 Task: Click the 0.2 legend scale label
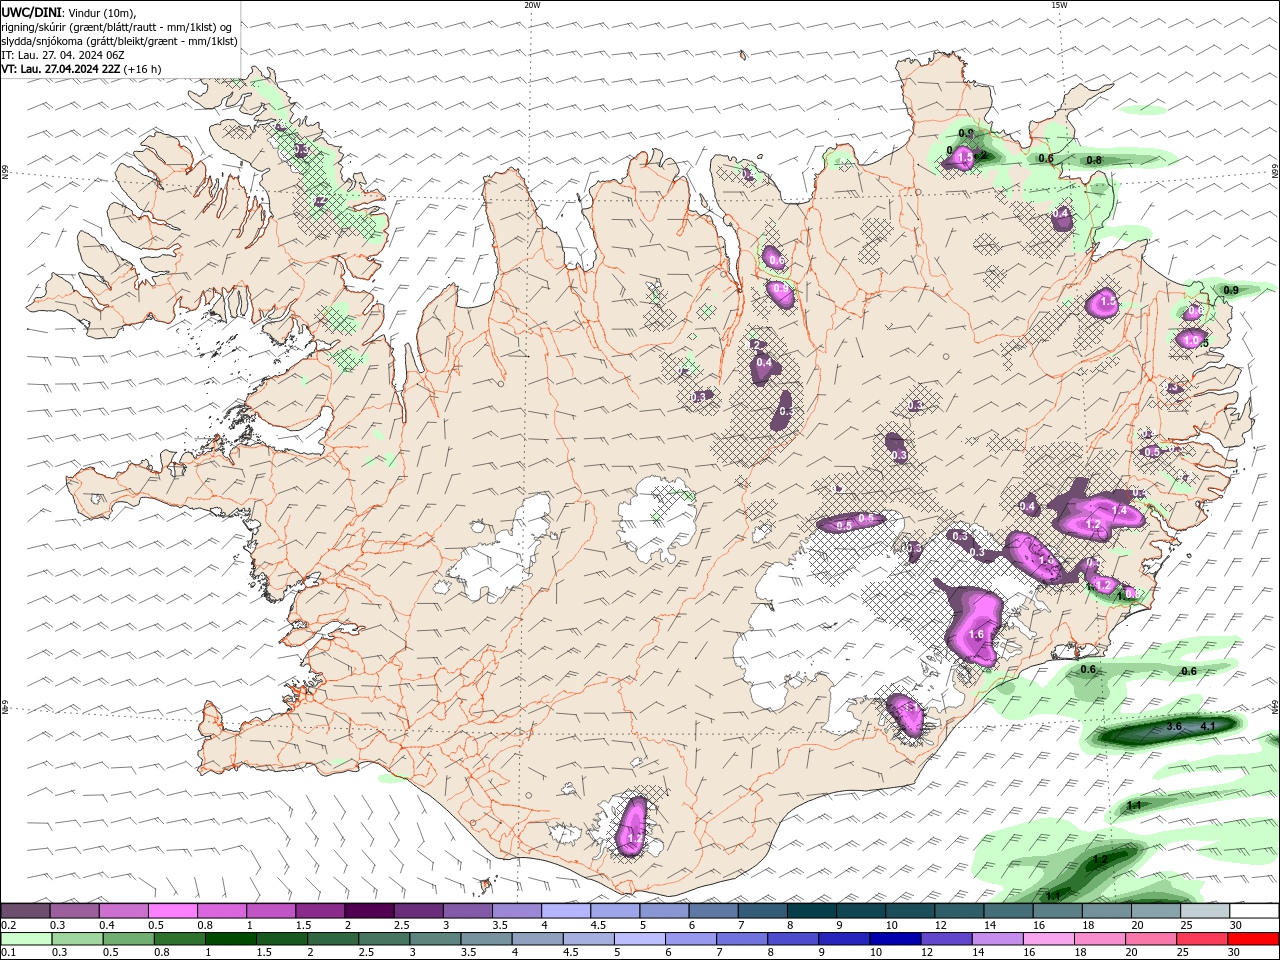[8, 925]
